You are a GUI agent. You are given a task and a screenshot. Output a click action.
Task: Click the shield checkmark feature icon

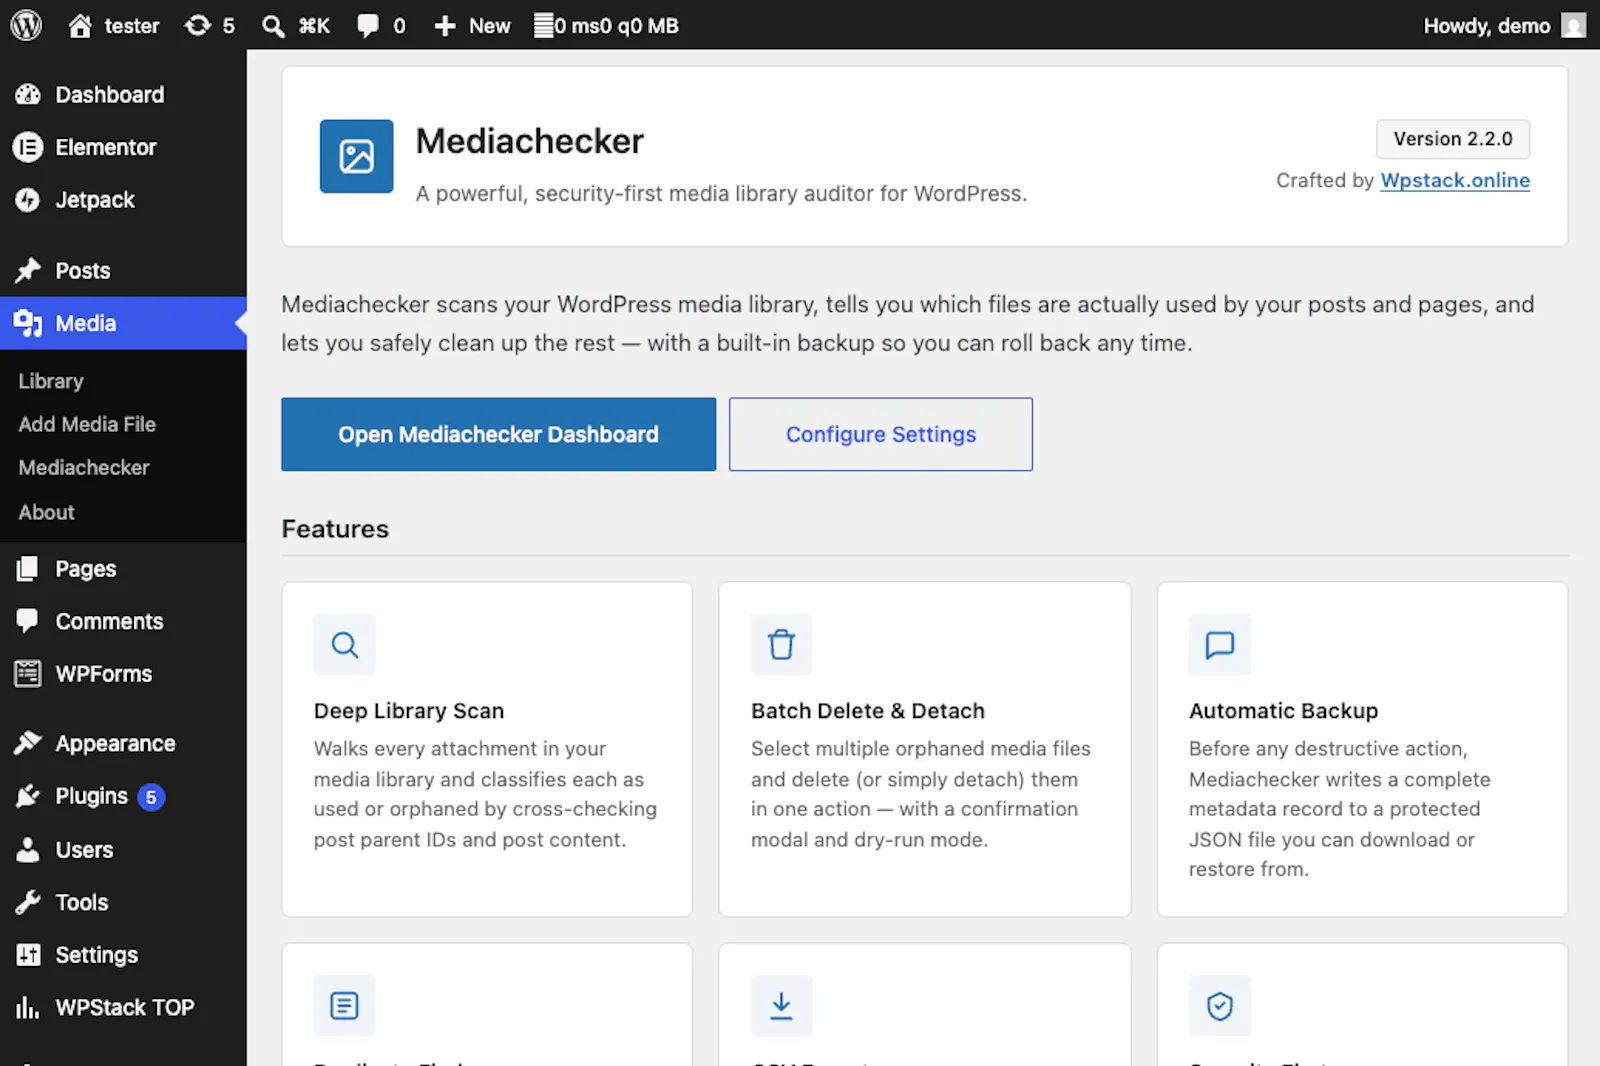pyautogui.click(x=1219, y=1006)
